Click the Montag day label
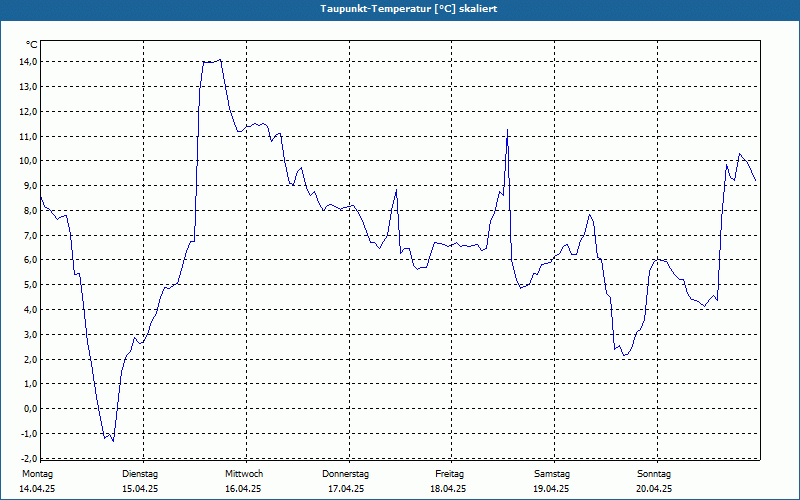Screen dimensions: 800x500 click(37, 474)
